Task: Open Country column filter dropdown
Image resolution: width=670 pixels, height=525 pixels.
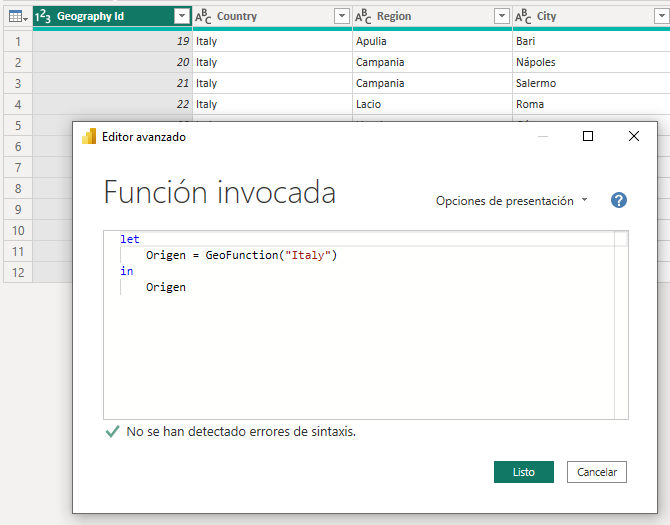Action: coord(342,16)
